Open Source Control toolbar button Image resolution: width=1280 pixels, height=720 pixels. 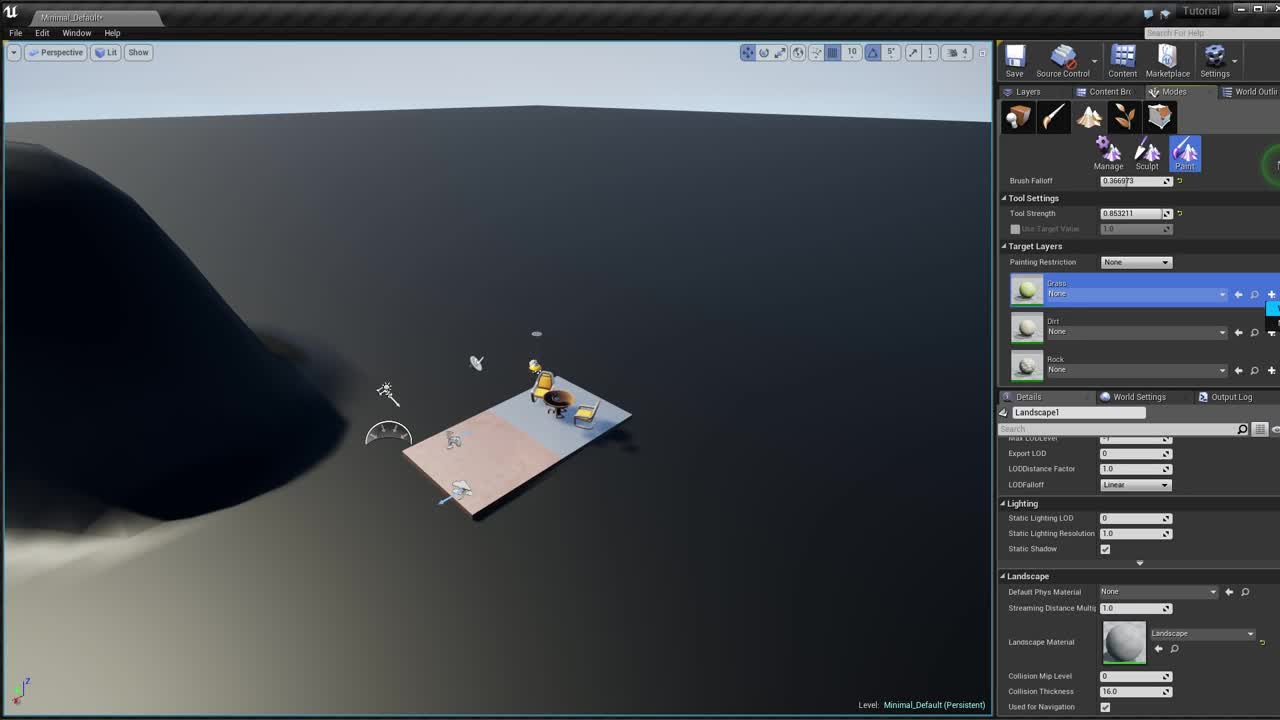coord(1063,61)
